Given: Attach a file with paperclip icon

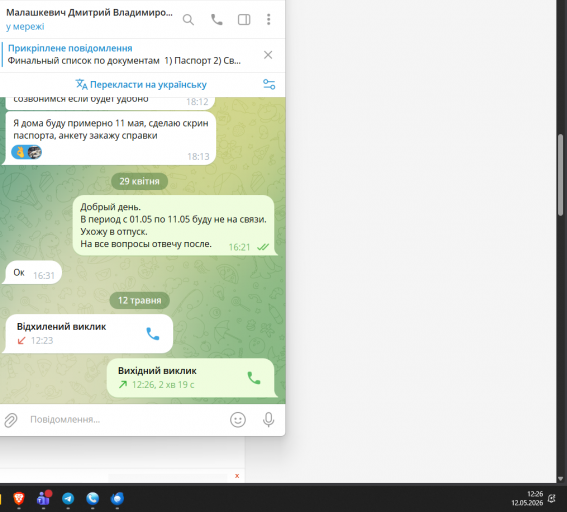Looking at the screenshot, I should point(11,420).
